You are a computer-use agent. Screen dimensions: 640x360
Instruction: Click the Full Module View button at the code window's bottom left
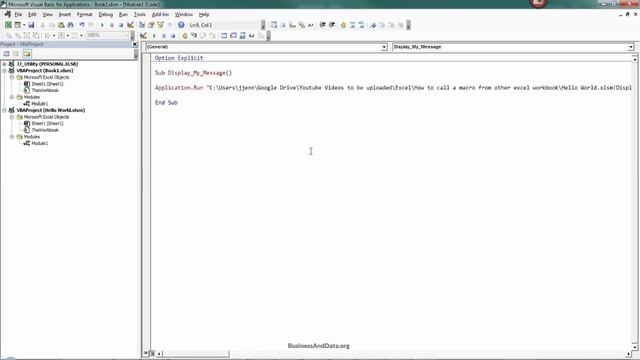point(152,353)
